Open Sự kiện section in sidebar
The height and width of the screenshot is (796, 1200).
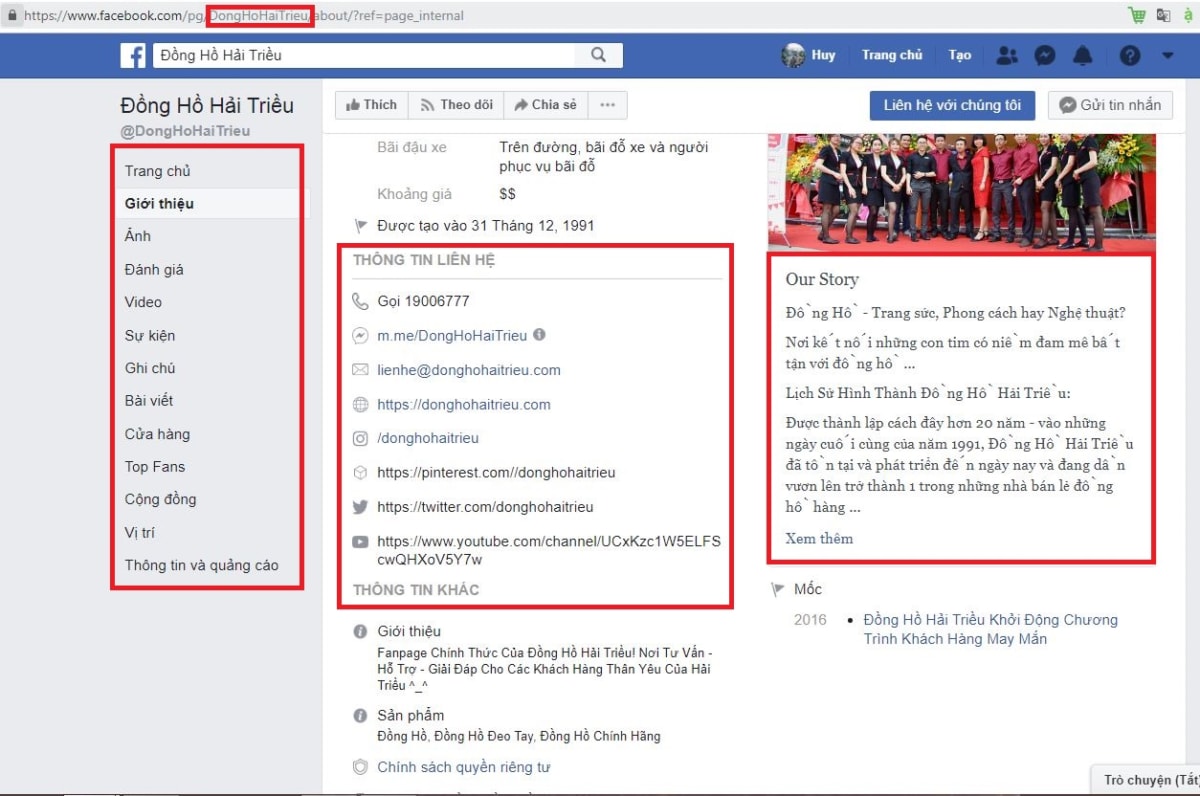150,335
